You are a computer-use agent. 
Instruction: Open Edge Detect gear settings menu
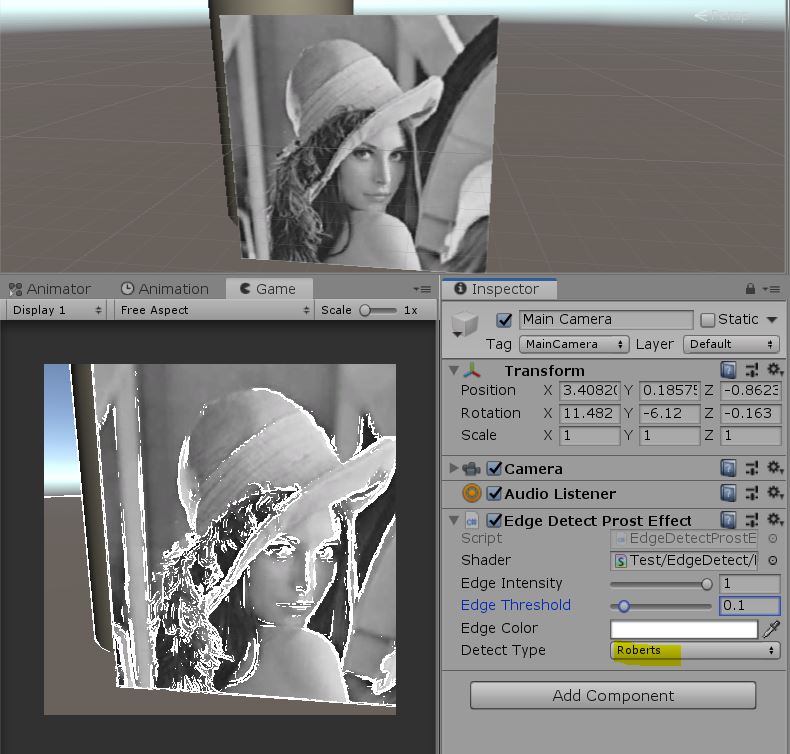(x=774, y=520)
